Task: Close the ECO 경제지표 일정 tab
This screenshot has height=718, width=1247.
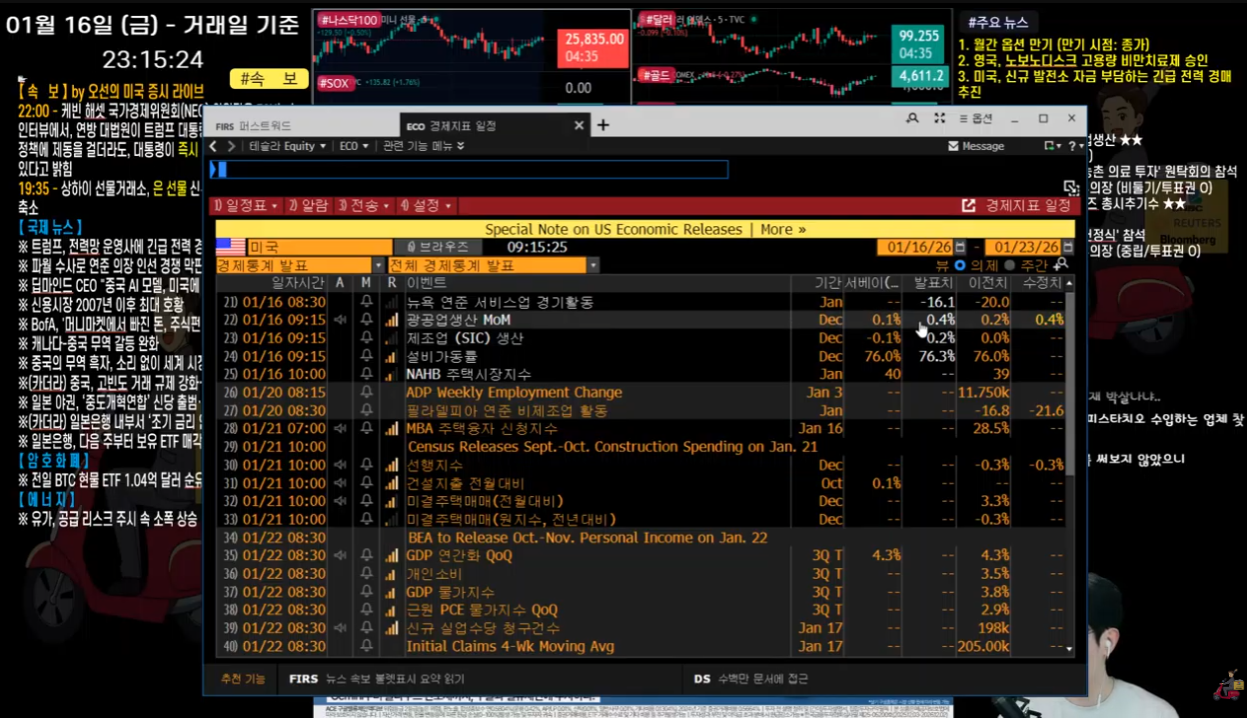Action: pos(578,126)
